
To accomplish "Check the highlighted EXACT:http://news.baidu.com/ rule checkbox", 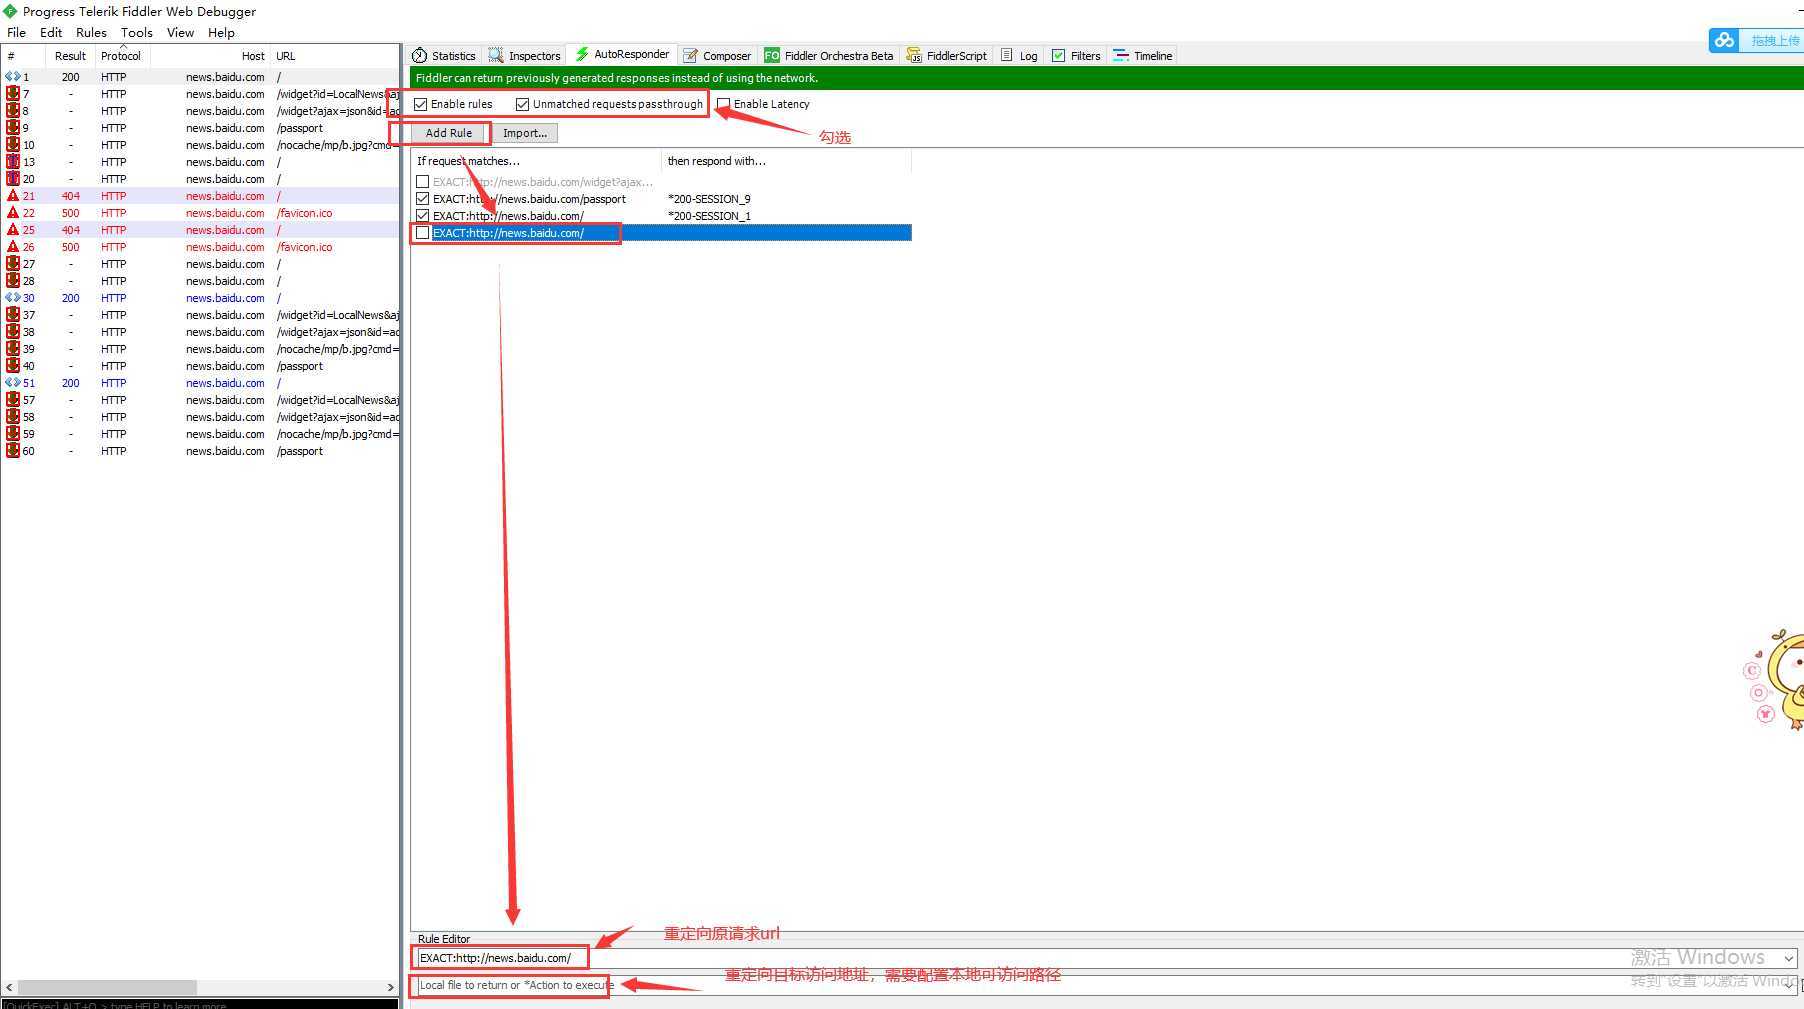I will tap(422, 233).
